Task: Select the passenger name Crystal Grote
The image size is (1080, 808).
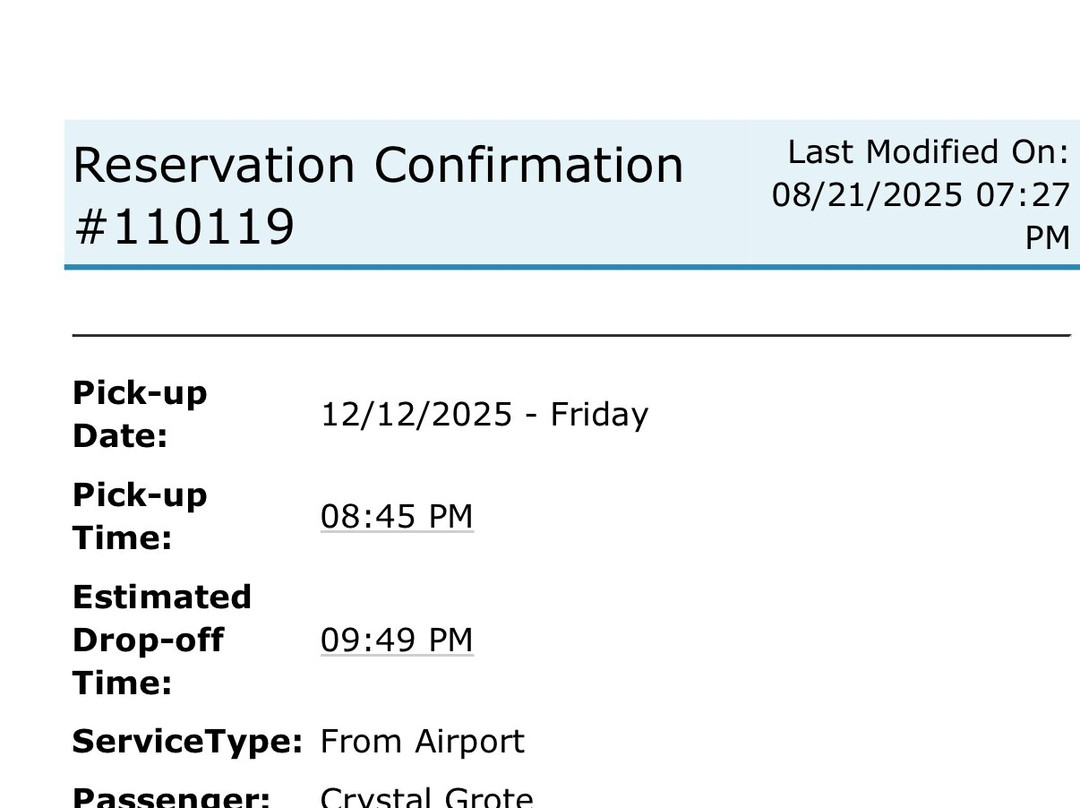Action: [x=426, y=798]
